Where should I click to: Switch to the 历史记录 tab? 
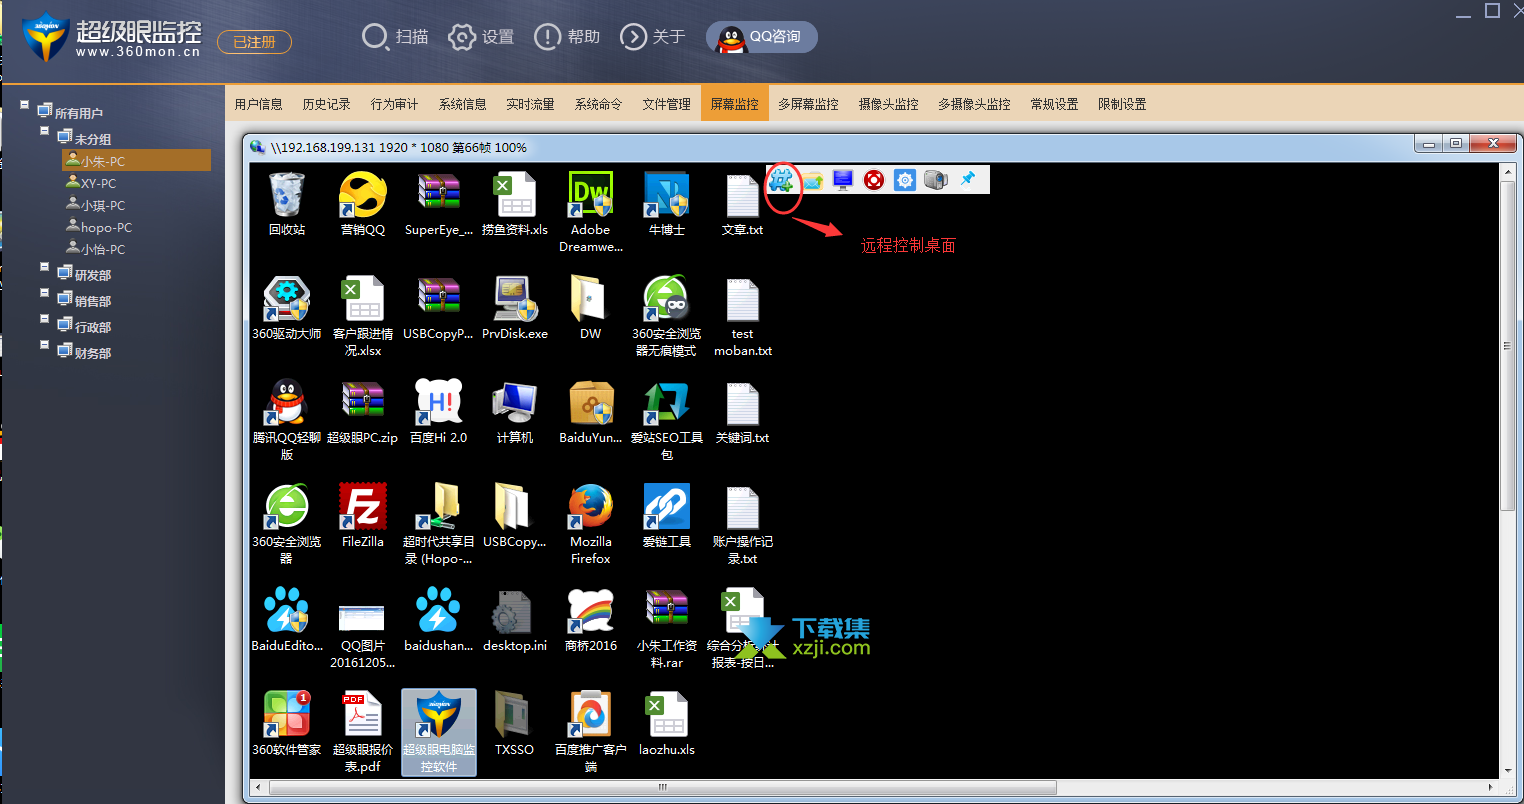tap(327, 104)
